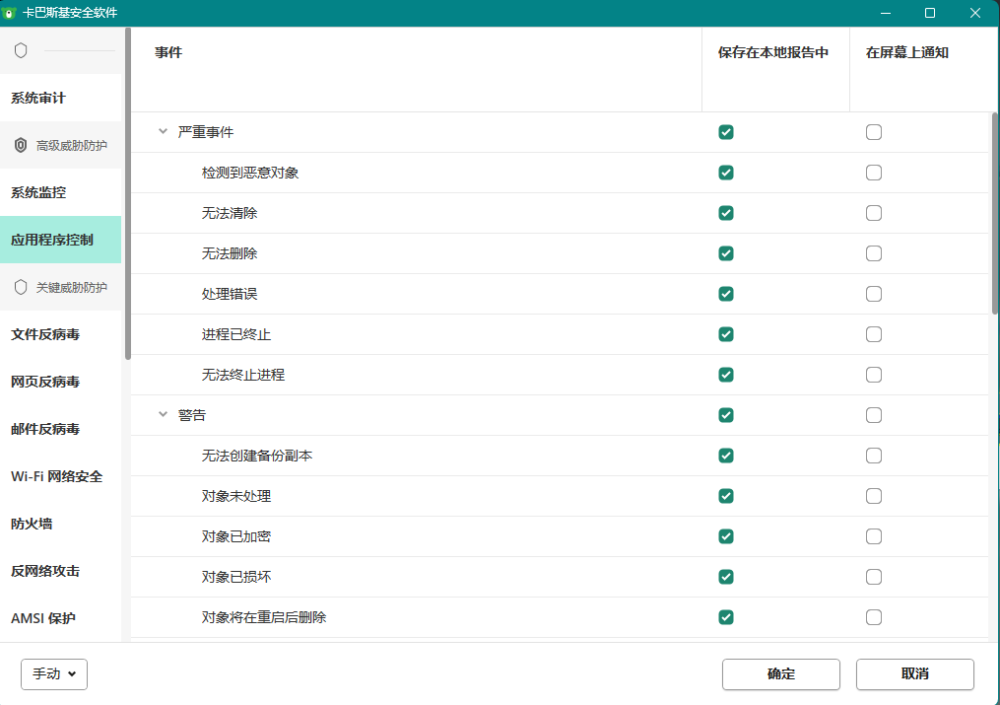The width and height of the screenshot is (1000, 705).
Task: Enable on-screen notification for 进程已终止
Action: coord(874,334)
